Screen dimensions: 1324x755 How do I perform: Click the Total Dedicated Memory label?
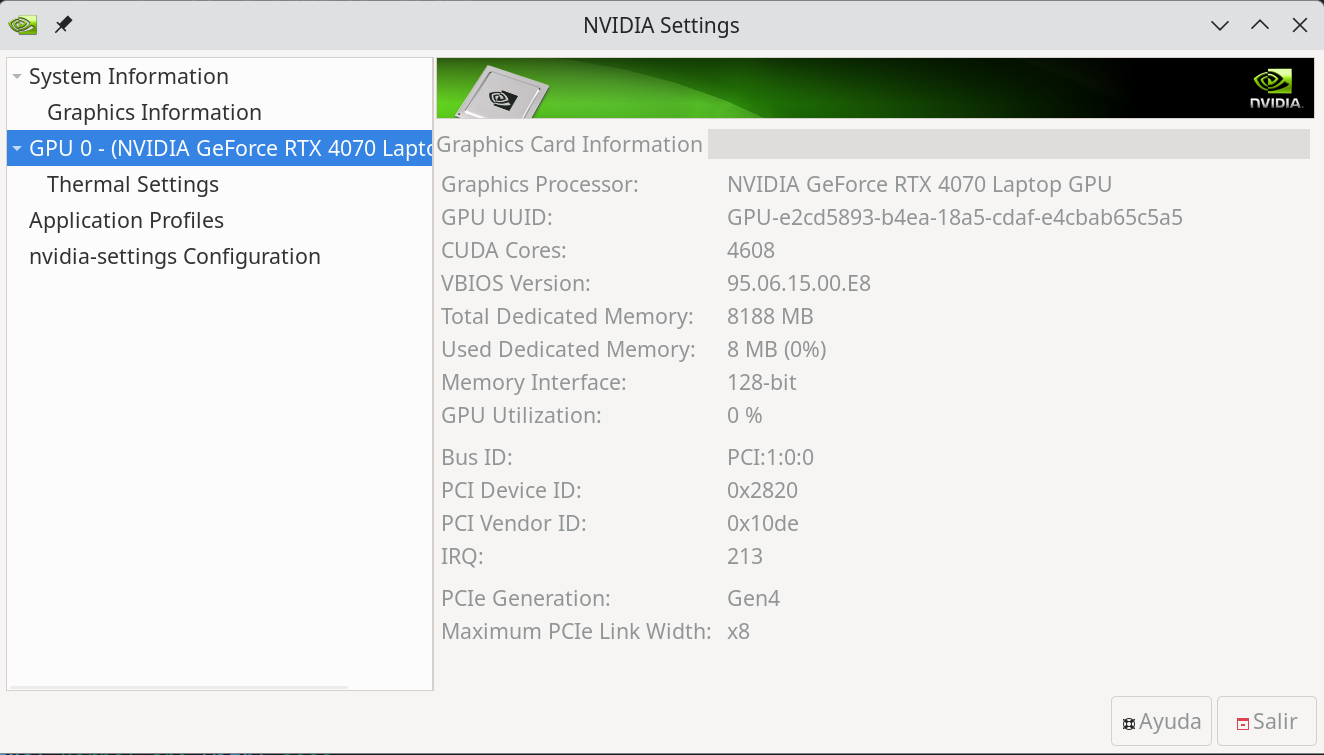pyautogui.click(x=567, y=316)
